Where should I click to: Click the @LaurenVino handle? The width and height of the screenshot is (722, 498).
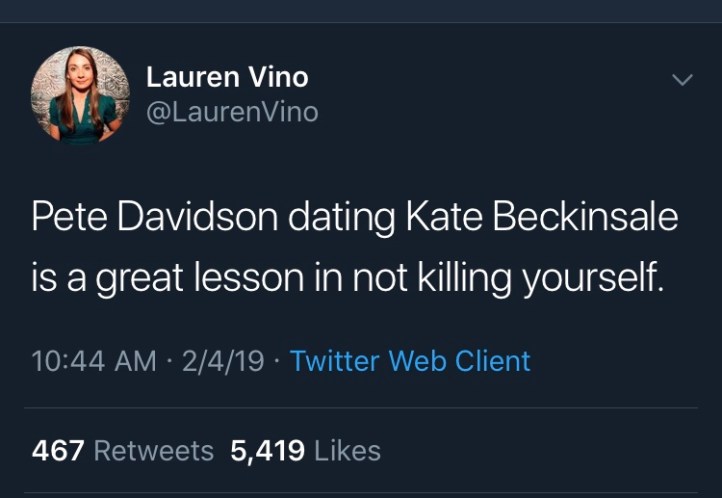point(232,112)
